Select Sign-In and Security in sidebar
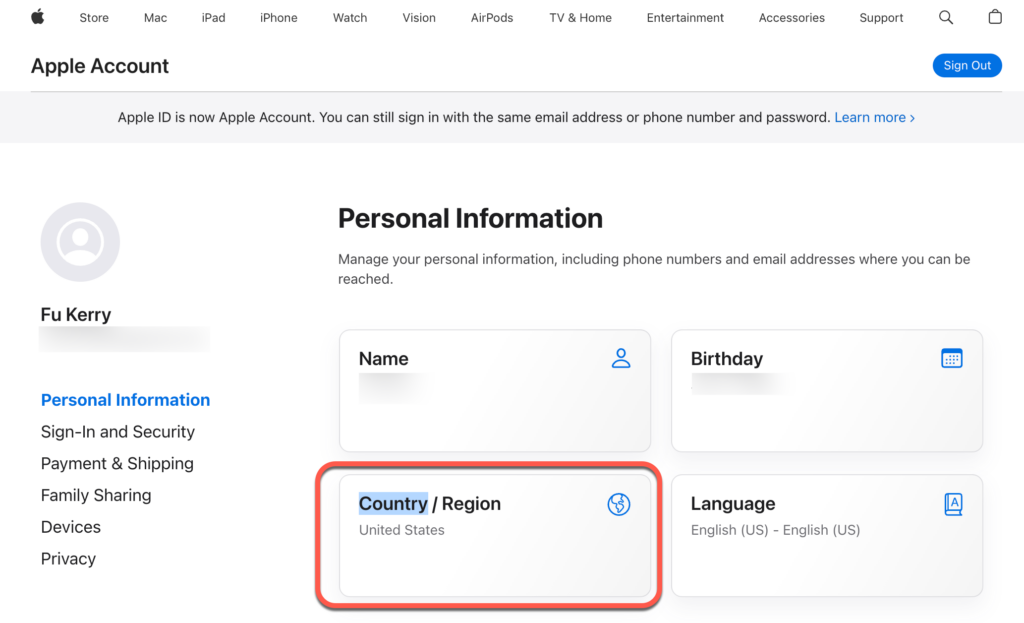This screenshot has width=1024, height=623. coord(118,432)
